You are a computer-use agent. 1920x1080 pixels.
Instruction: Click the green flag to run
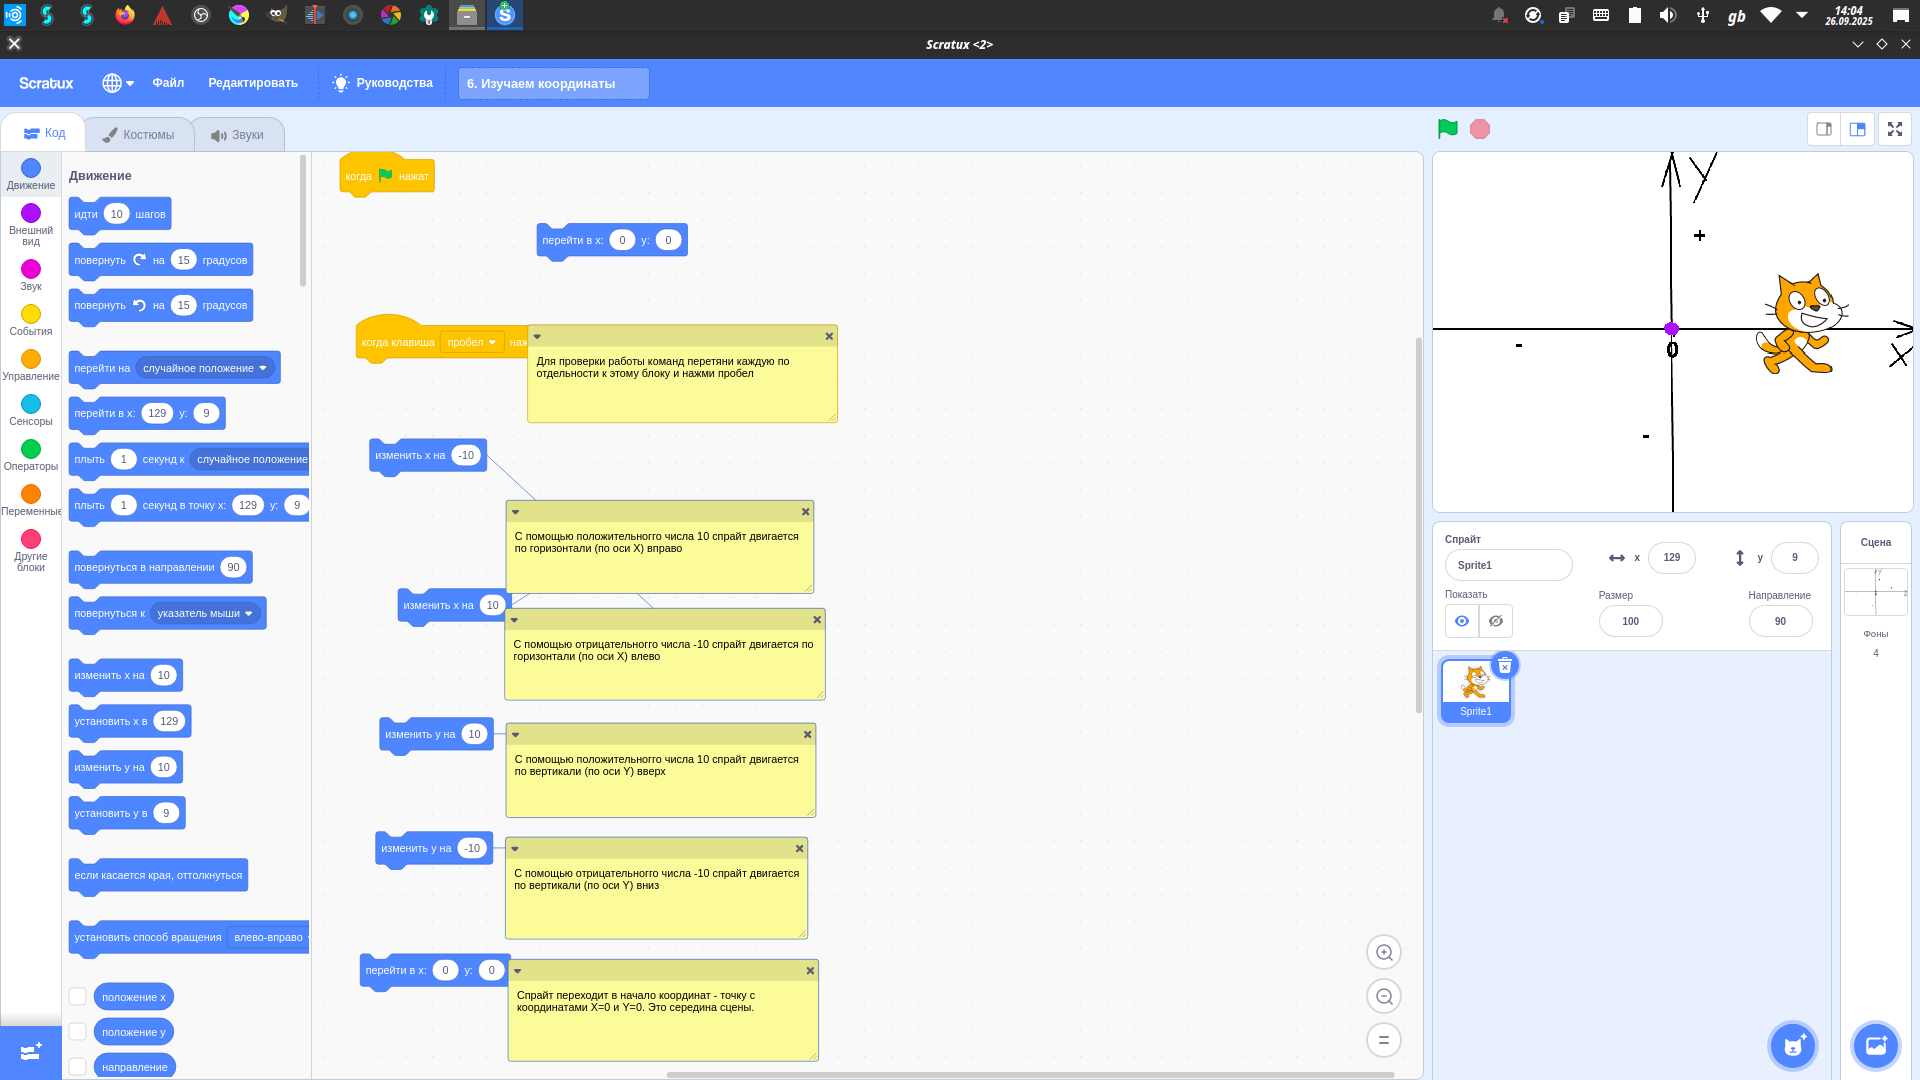[x=1447, y=129]
